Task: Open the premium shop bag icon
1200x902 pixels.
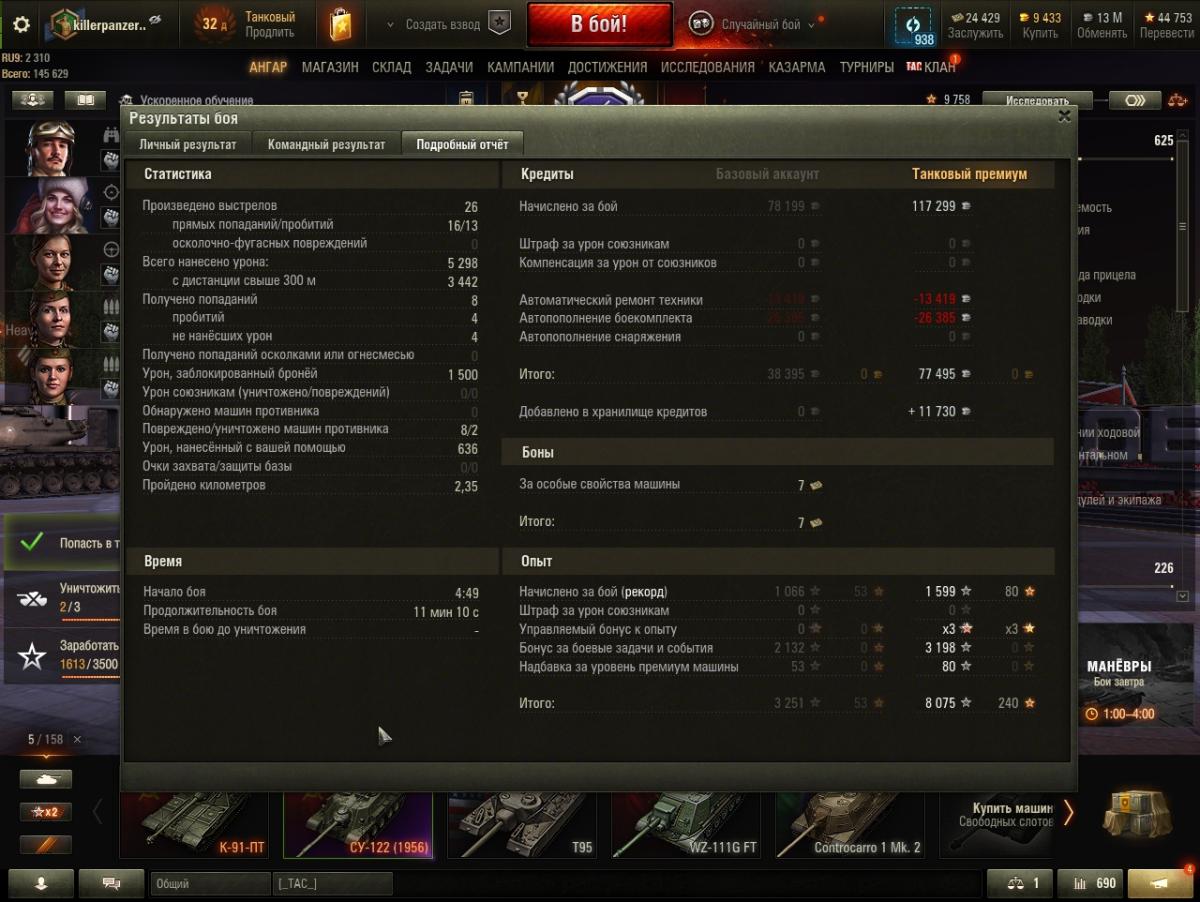Action: pyautogui.click(x=341, y=24)
